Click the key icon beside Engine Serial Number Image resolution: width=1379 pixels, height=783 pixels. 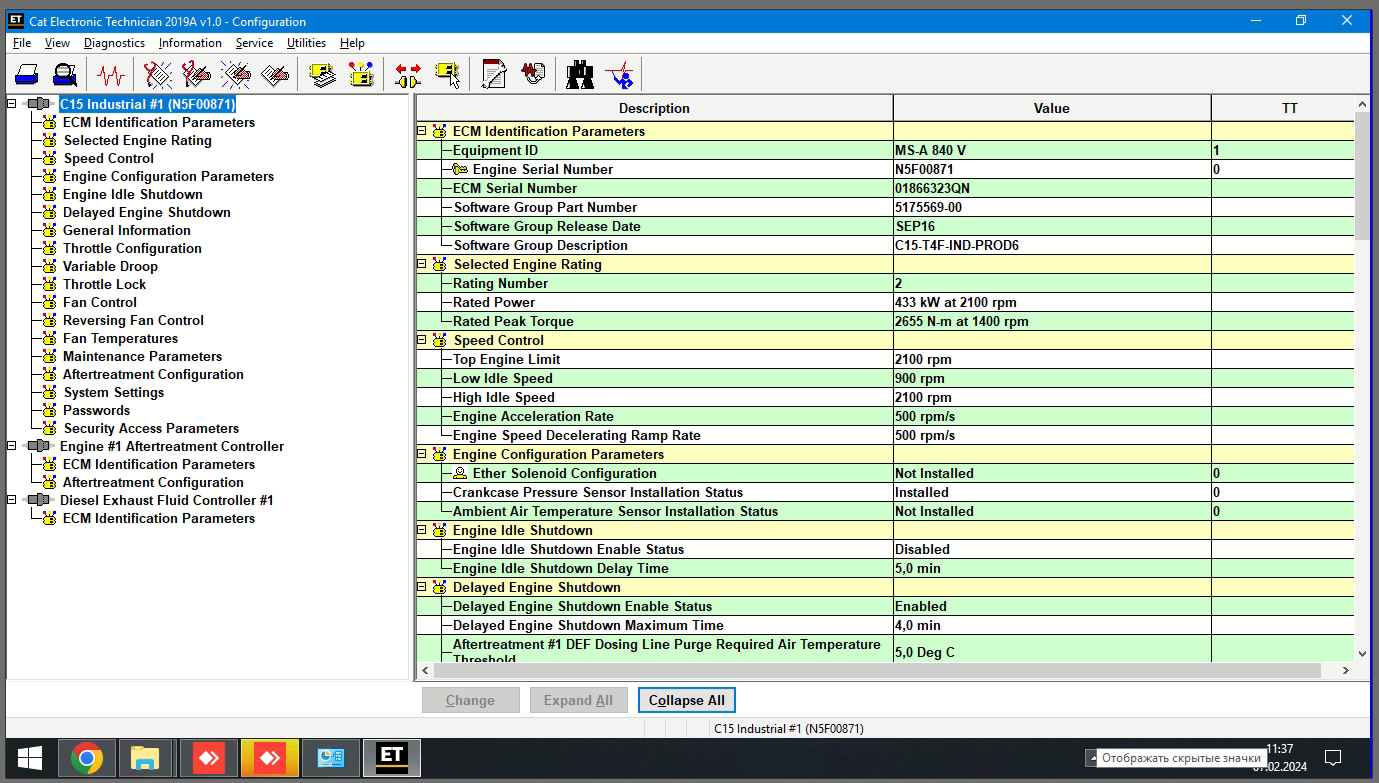click(461, 169)
